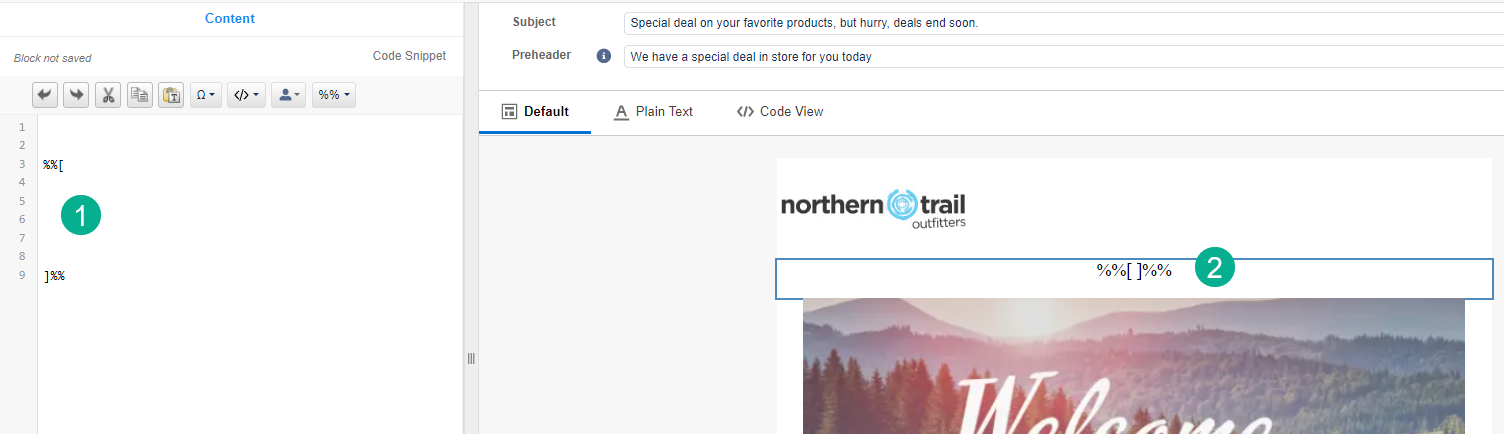Switch to the Plain Text tab

point(653,112)
